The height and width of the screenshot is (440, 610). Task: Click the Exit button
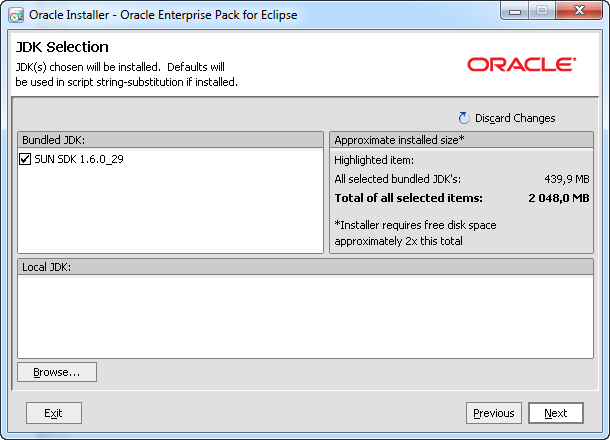(x=54, y=413)
